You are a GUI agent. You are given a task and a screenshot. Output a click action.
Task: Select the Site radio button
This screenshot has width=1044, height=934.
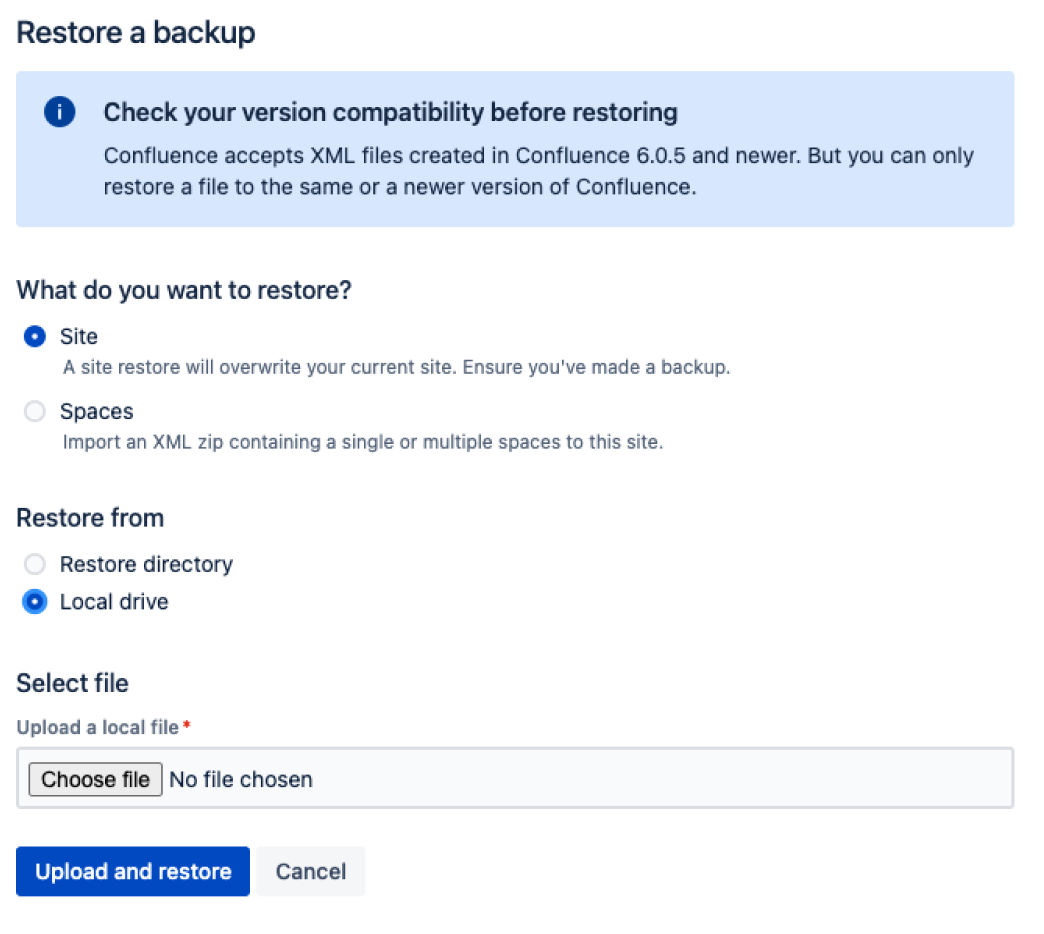35,337
